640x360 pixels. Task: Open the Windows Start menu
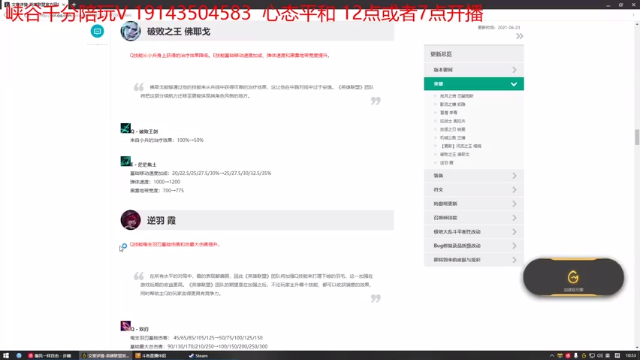coord(6,356)
